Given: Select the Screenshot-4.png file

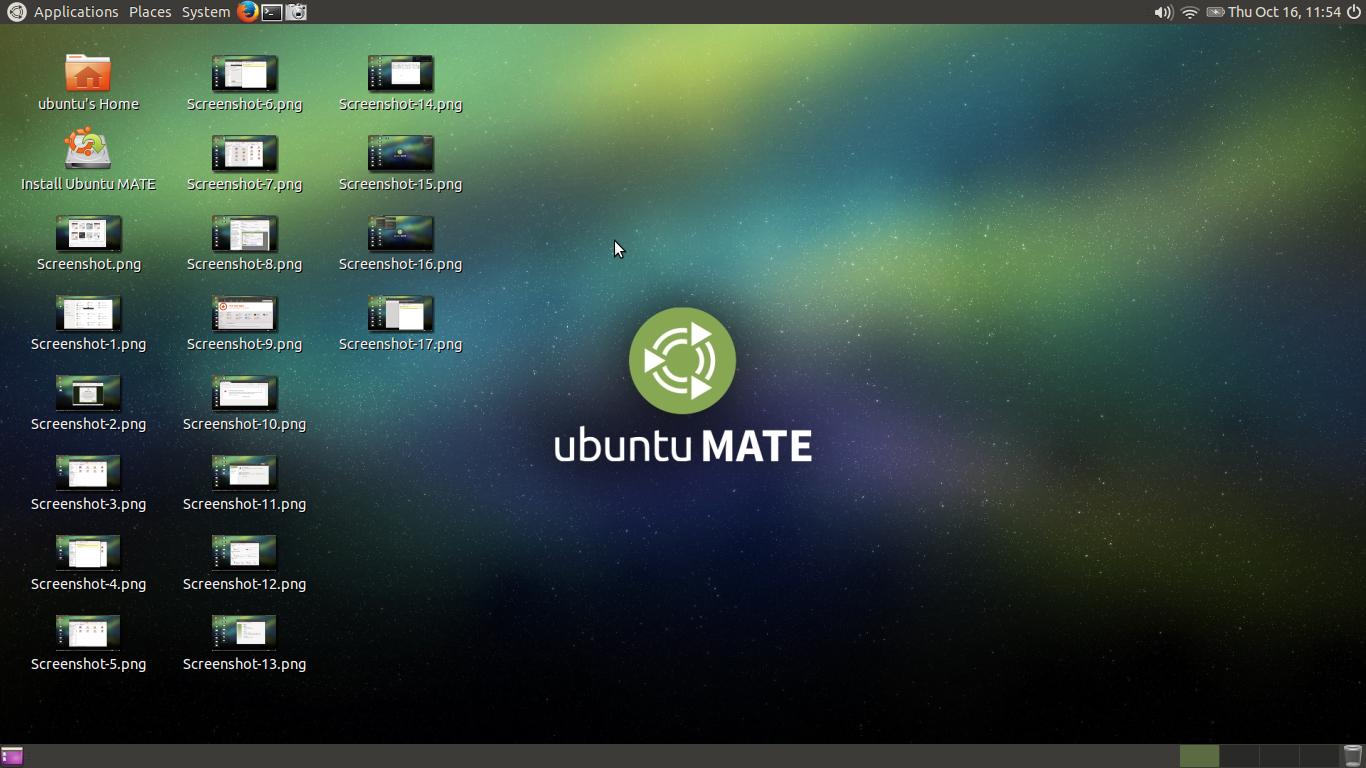Looking at the screenshot, I should pos(88,564).
